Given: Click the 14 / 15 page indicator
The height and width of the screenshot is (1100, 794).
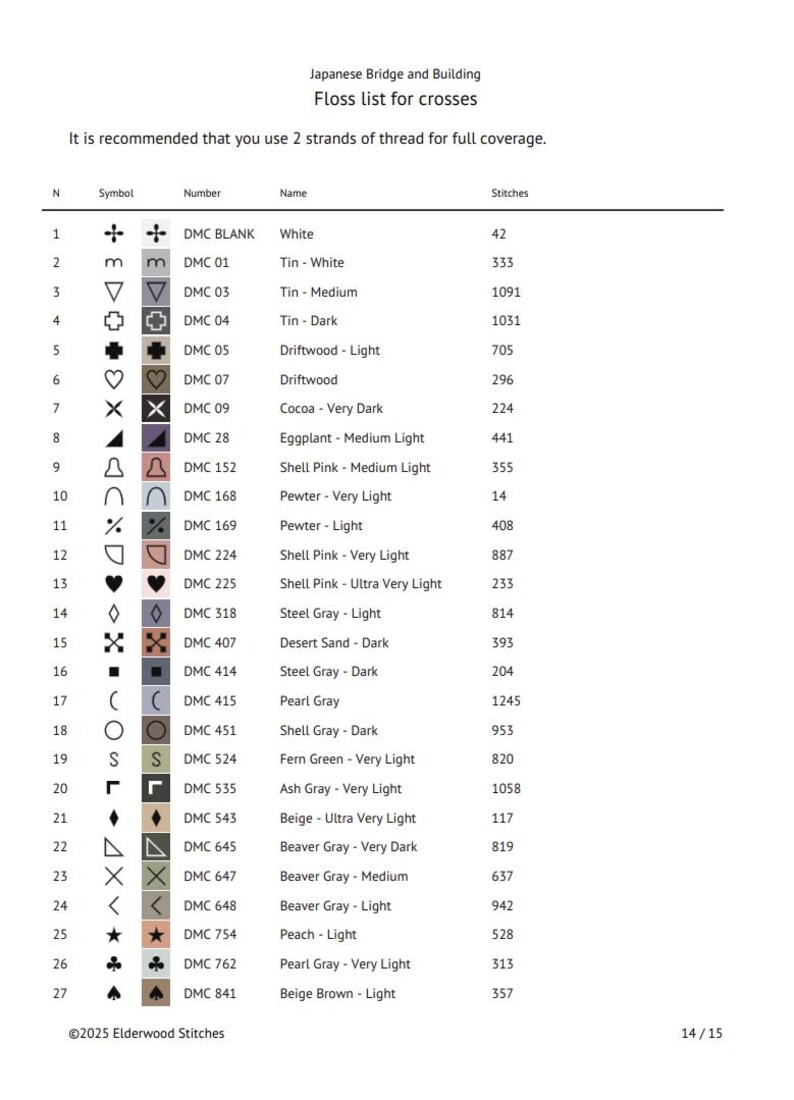Looking at the screenshot, I should pos(701,1033).
